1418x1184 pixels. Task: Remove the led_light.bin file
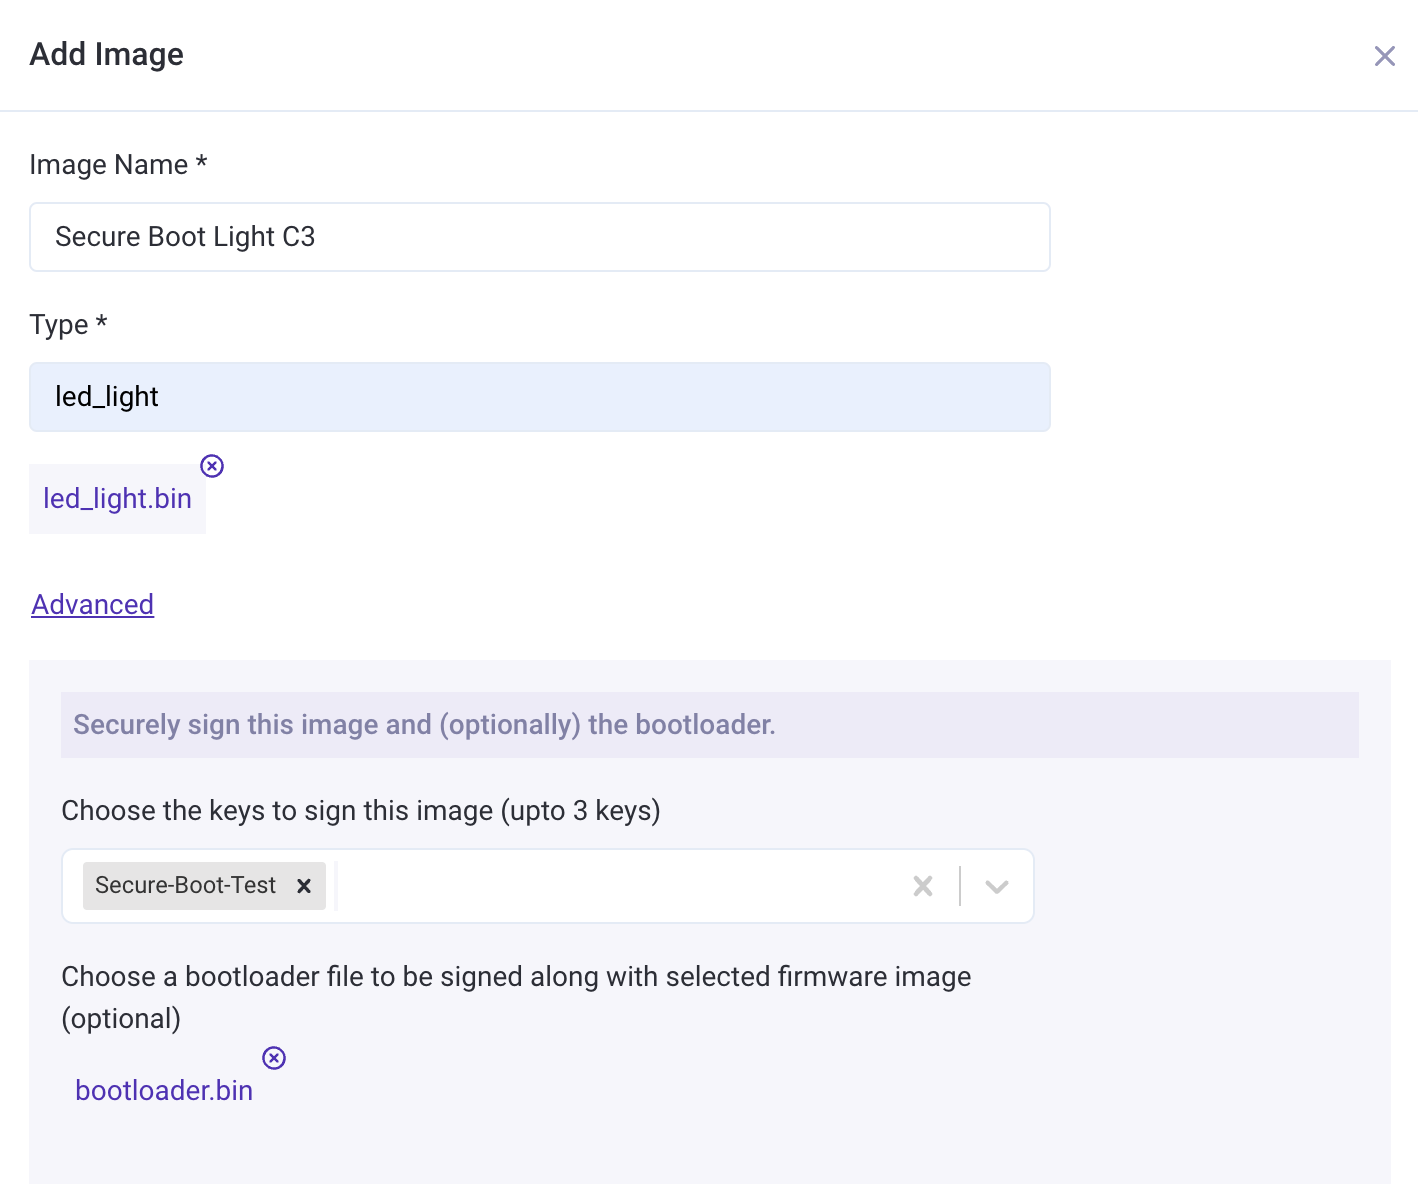point(212,466)
